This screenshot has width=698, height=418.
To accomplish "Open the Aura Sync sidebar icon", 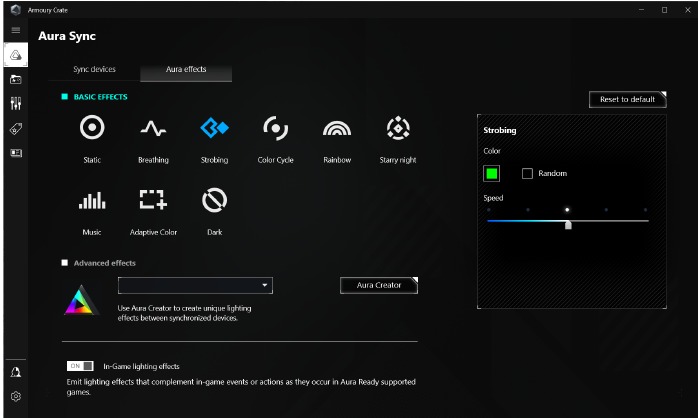I will [16, 55].
